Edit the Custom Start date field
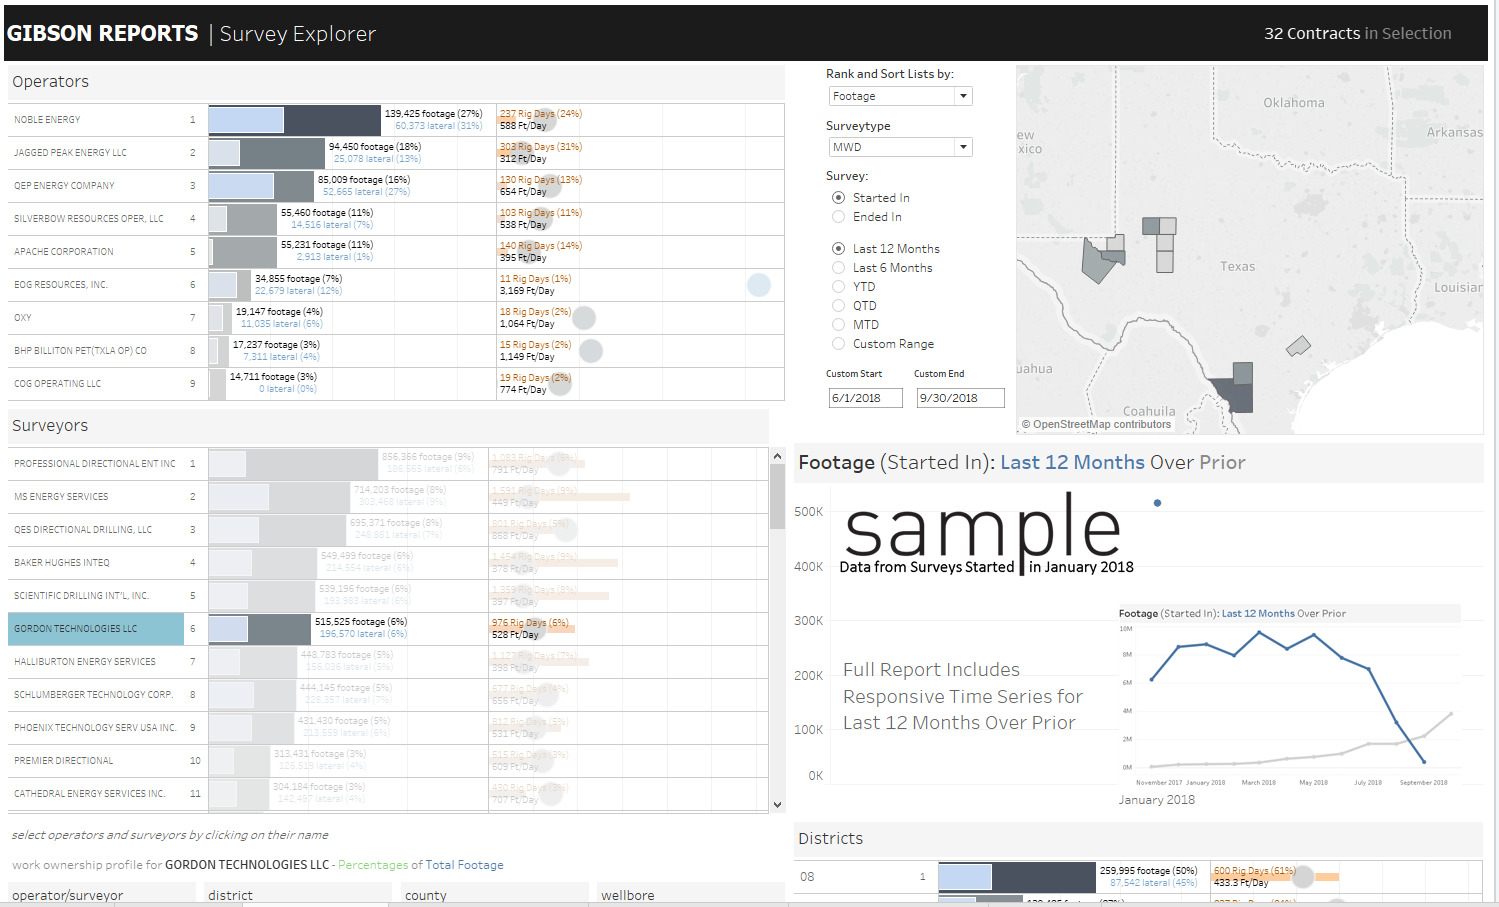1499x907 pixels. 866,398
